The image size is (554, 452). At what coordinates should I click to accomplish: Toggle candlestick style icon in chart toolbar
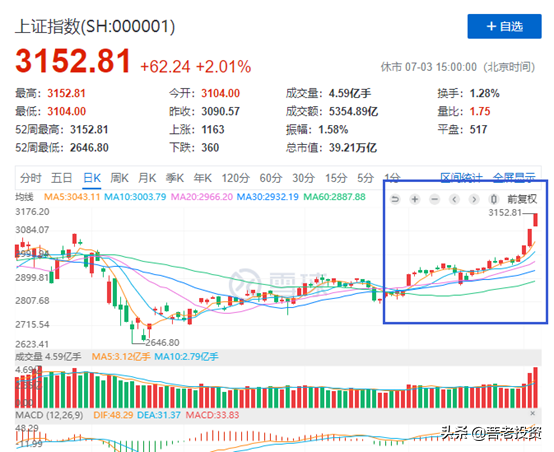[x=494, y=199]
